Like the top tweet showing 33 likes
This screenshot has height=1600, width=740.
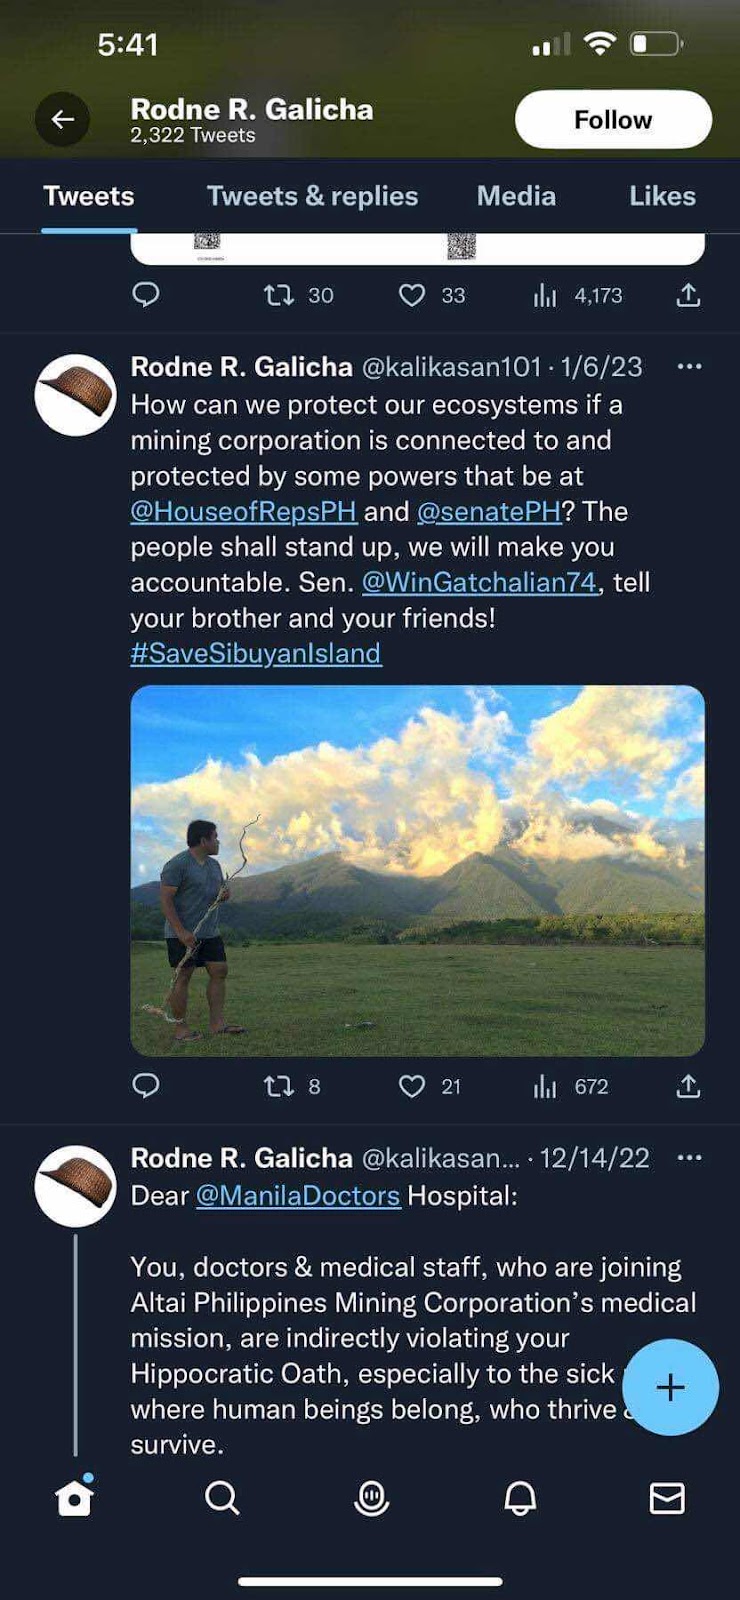tap(412, 295)
